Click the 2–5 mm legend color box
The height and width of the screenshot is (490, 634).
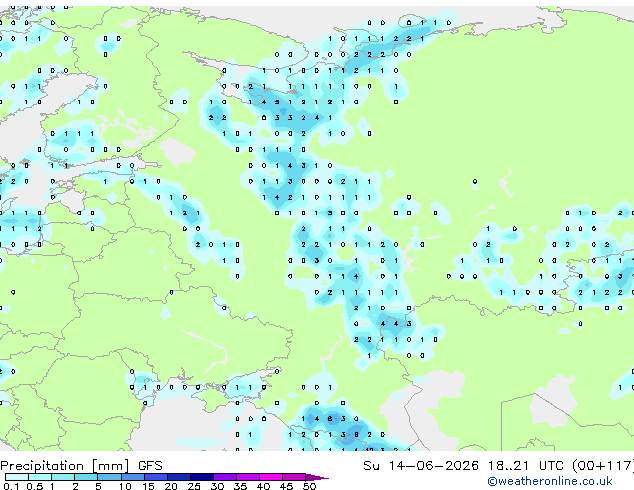pos(86,477)
